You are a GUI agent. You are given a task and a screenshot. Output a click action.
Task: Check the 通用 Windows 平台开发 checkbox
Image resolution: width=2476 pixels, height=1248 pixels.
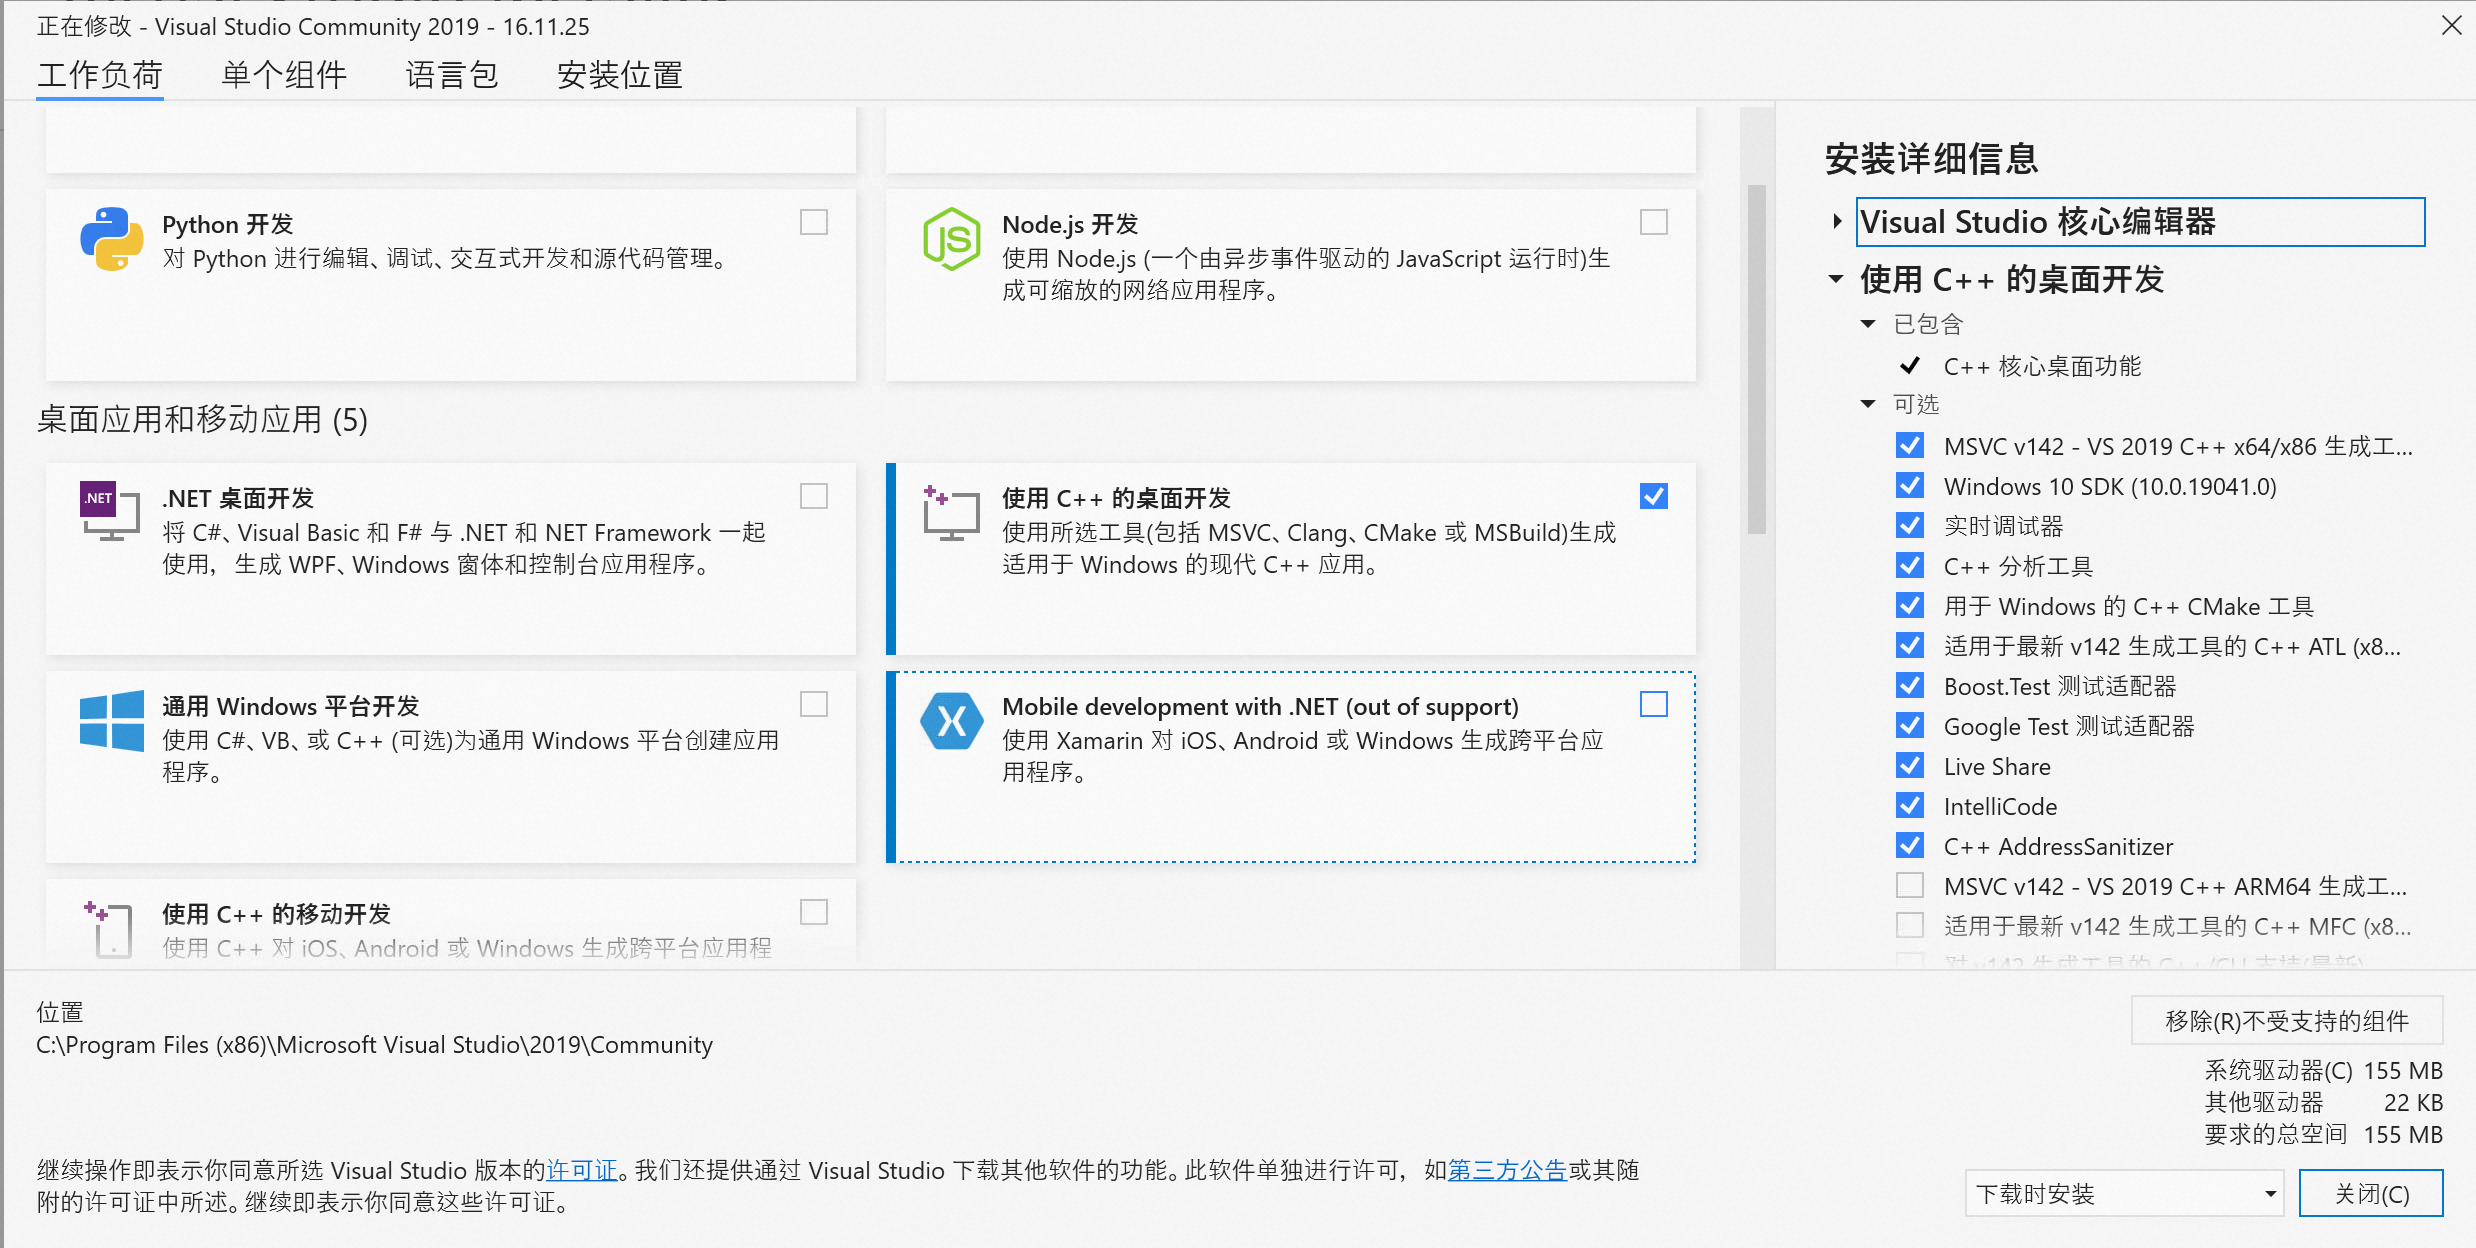point(814,704)
